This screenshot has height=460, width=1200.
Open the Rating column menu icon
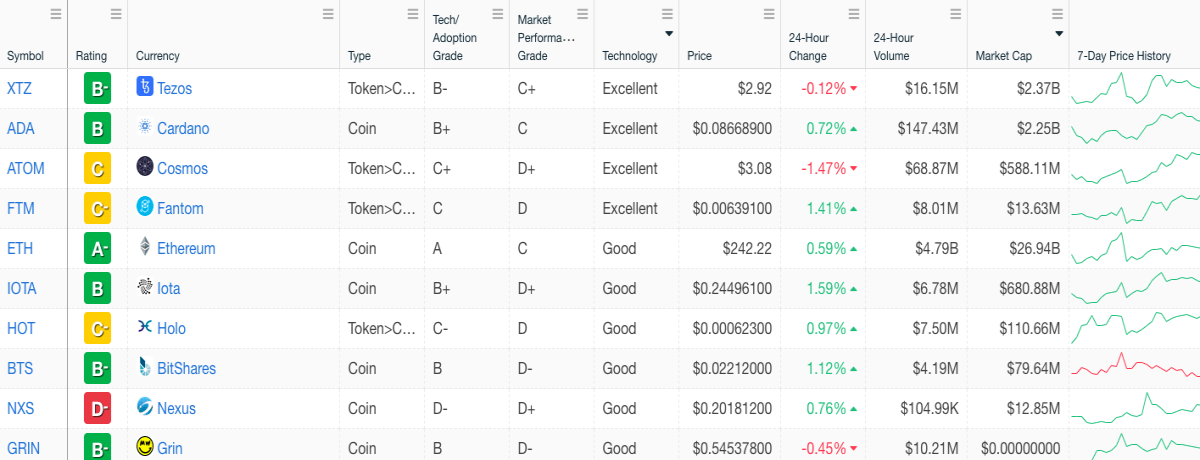click(116, 14)
